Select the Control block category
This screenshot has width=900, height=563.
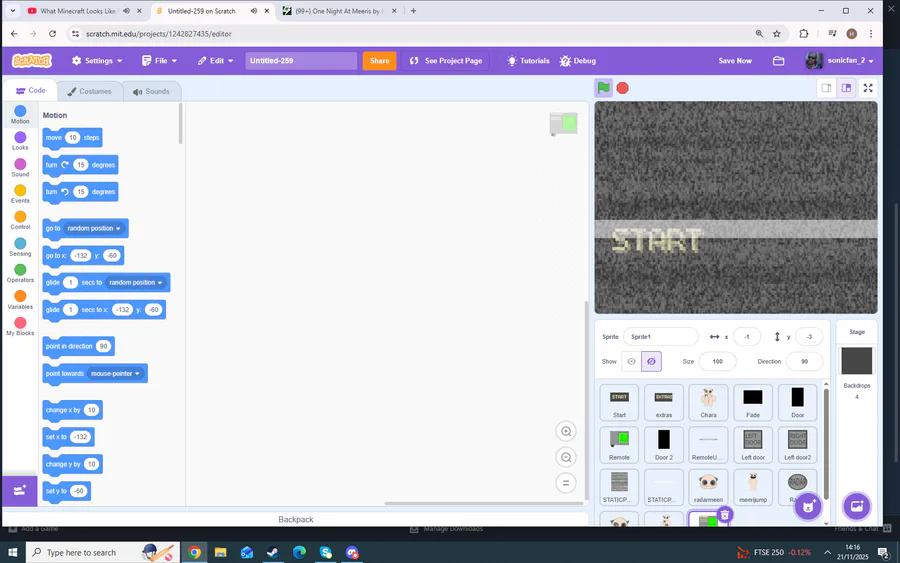tap(20, 220)
